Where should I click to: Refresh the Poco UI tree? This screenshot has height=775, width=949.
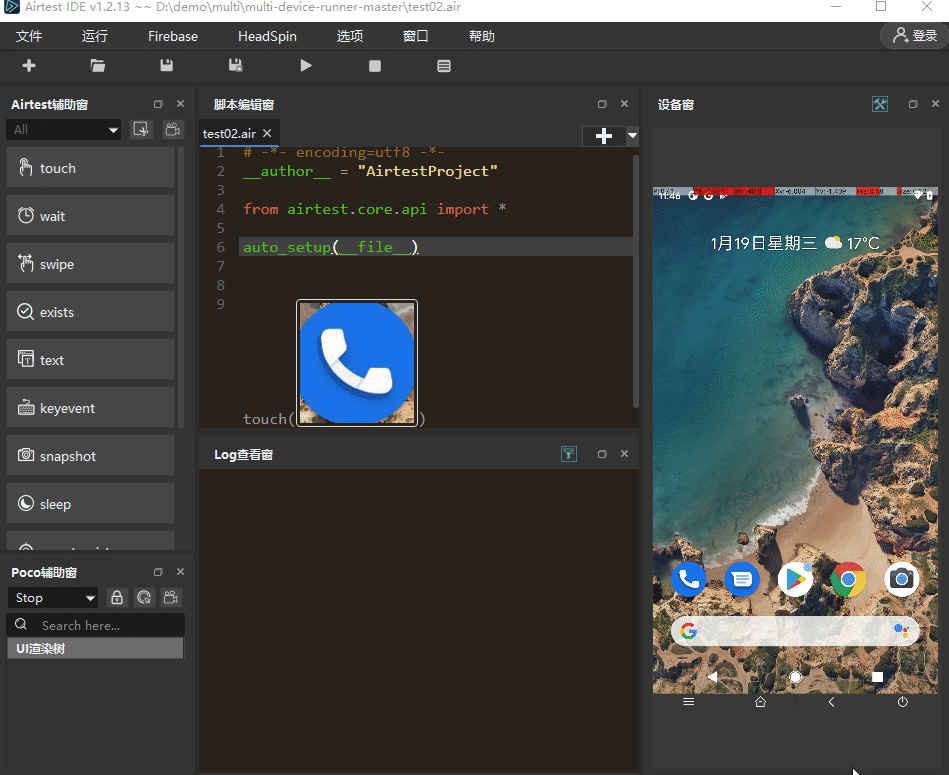pos(143,597)
